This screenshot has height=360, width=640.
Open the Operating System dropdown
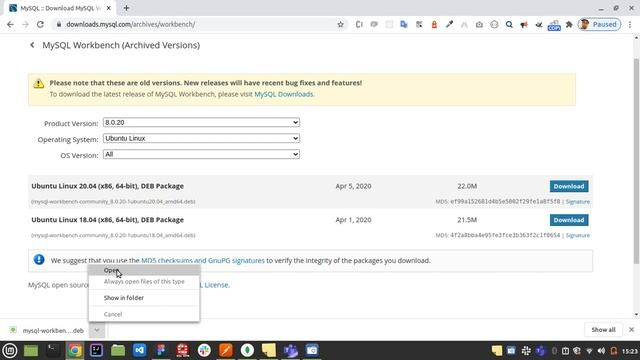pos(201,138)
